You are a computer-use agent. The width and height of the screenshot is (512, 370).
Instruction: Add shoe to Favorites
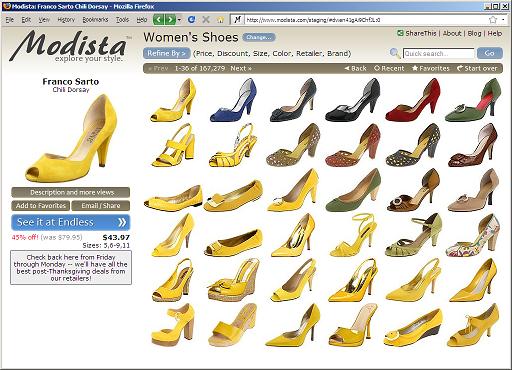point(41,206)
